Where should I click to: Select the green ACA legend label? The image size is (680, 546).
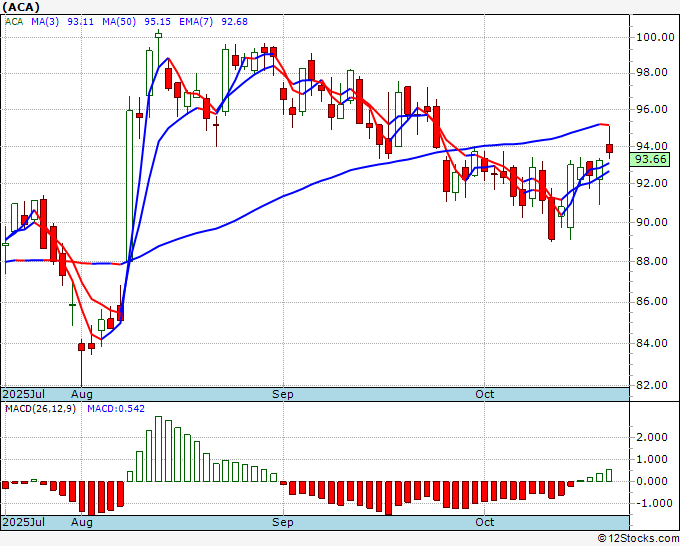(x=14, y=22)
